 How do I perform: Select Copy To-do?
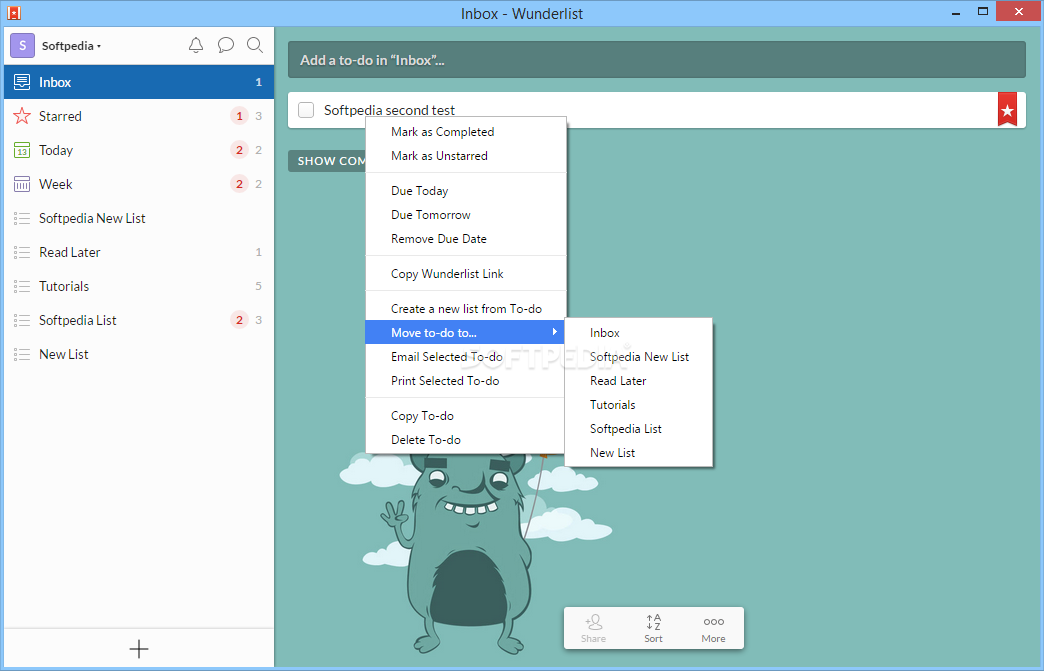pos(466,416)
